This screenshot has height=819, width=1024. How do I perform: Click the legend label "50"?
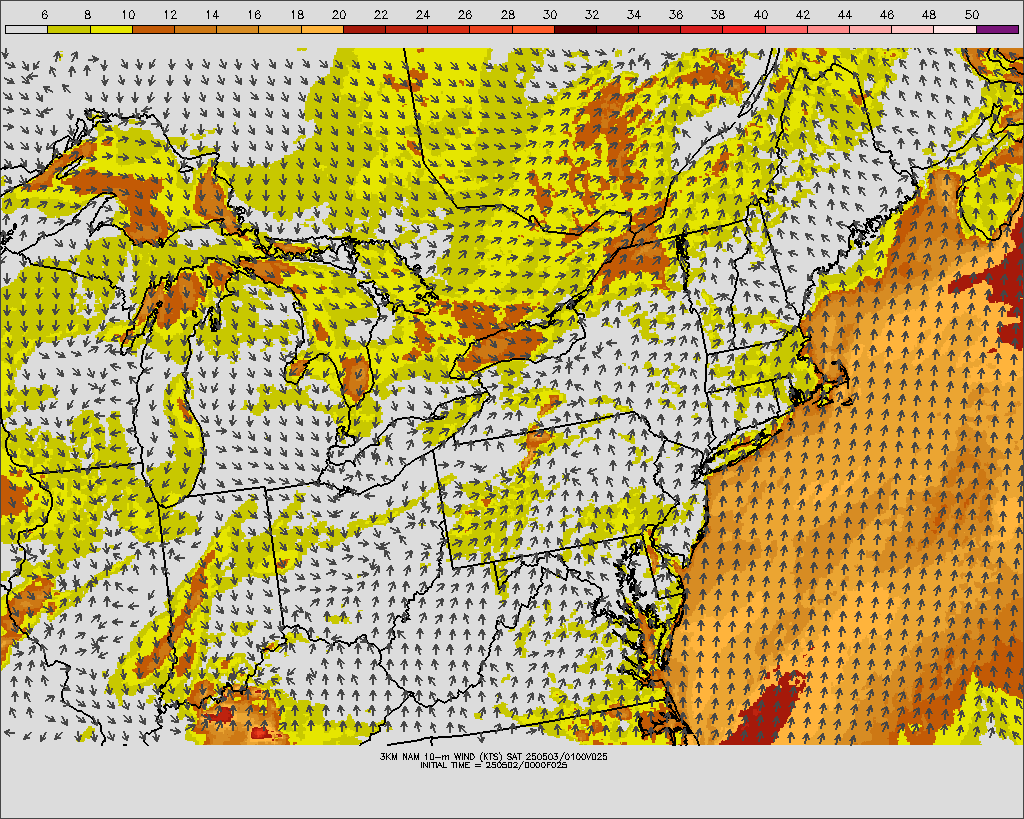[x=972, y=14]
